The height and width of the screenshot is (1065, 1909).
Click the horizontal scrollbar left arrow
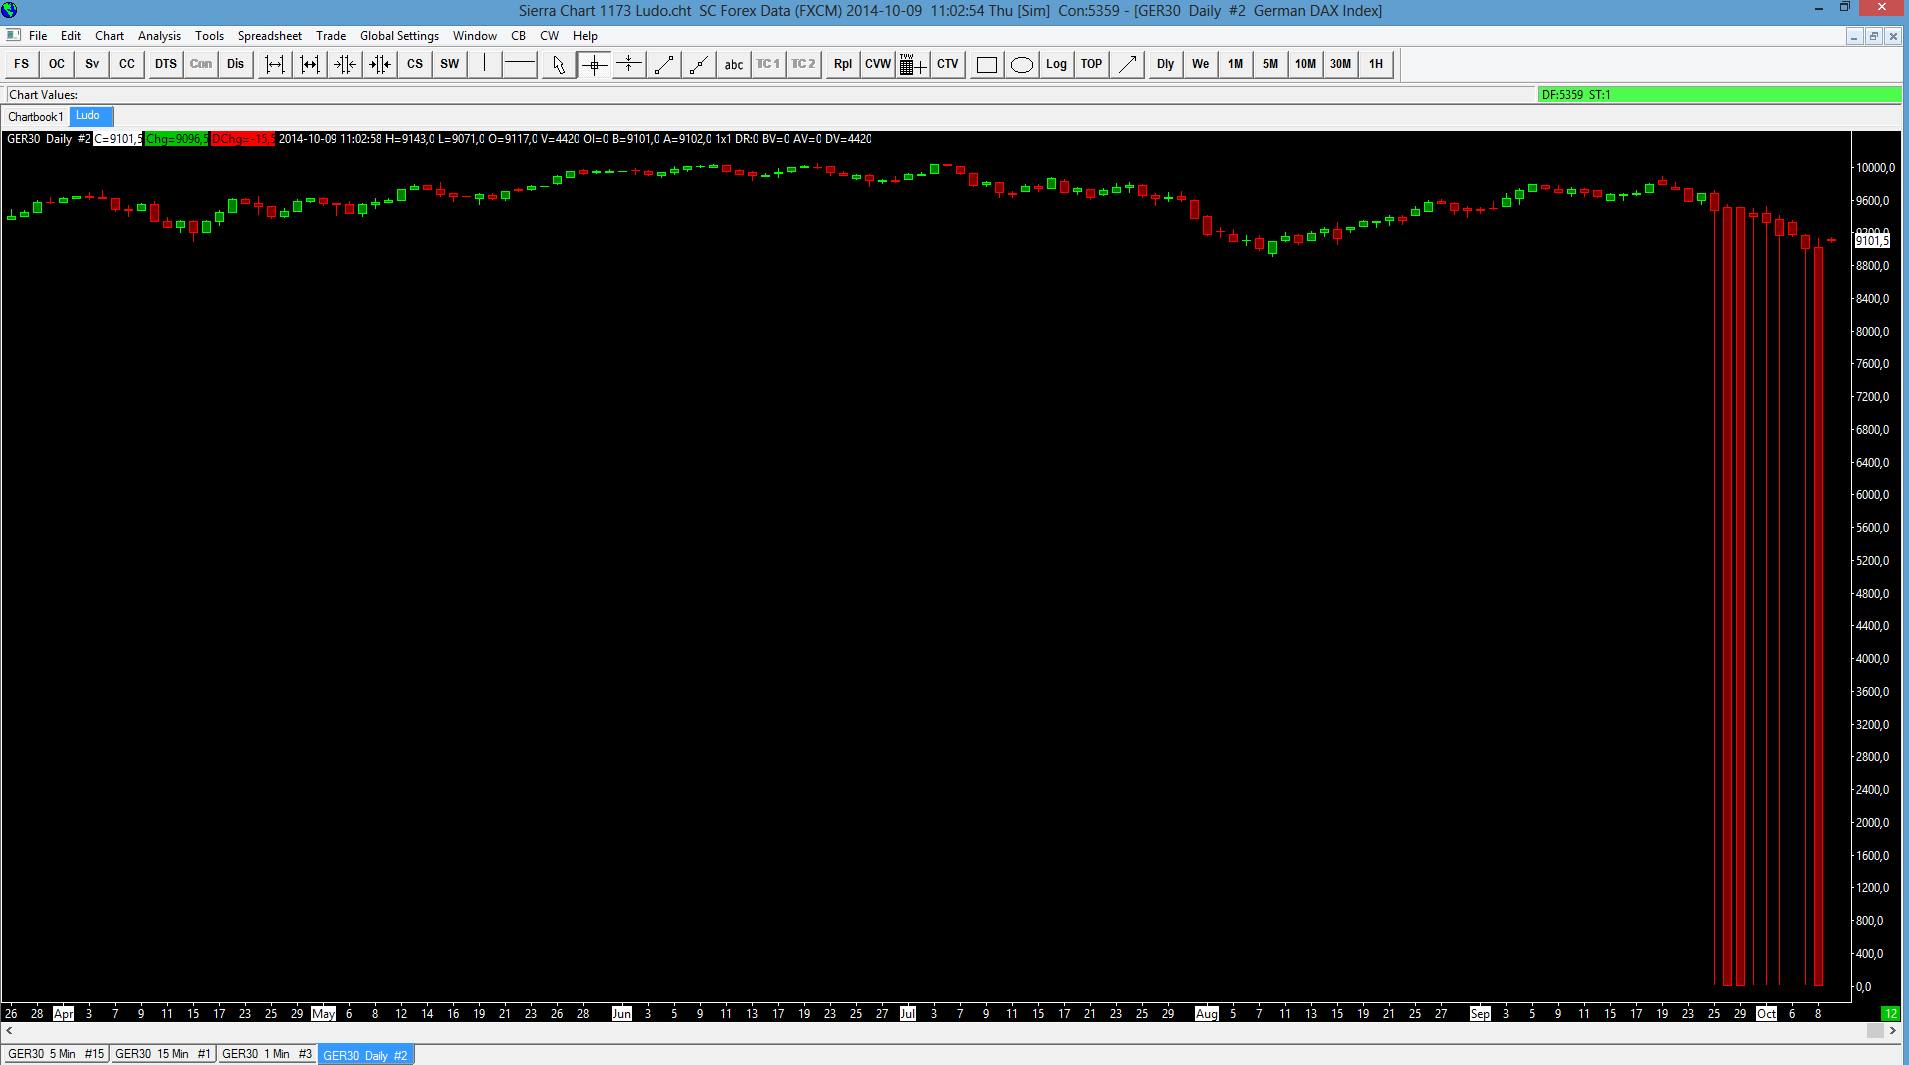(x=10, y=1031)
